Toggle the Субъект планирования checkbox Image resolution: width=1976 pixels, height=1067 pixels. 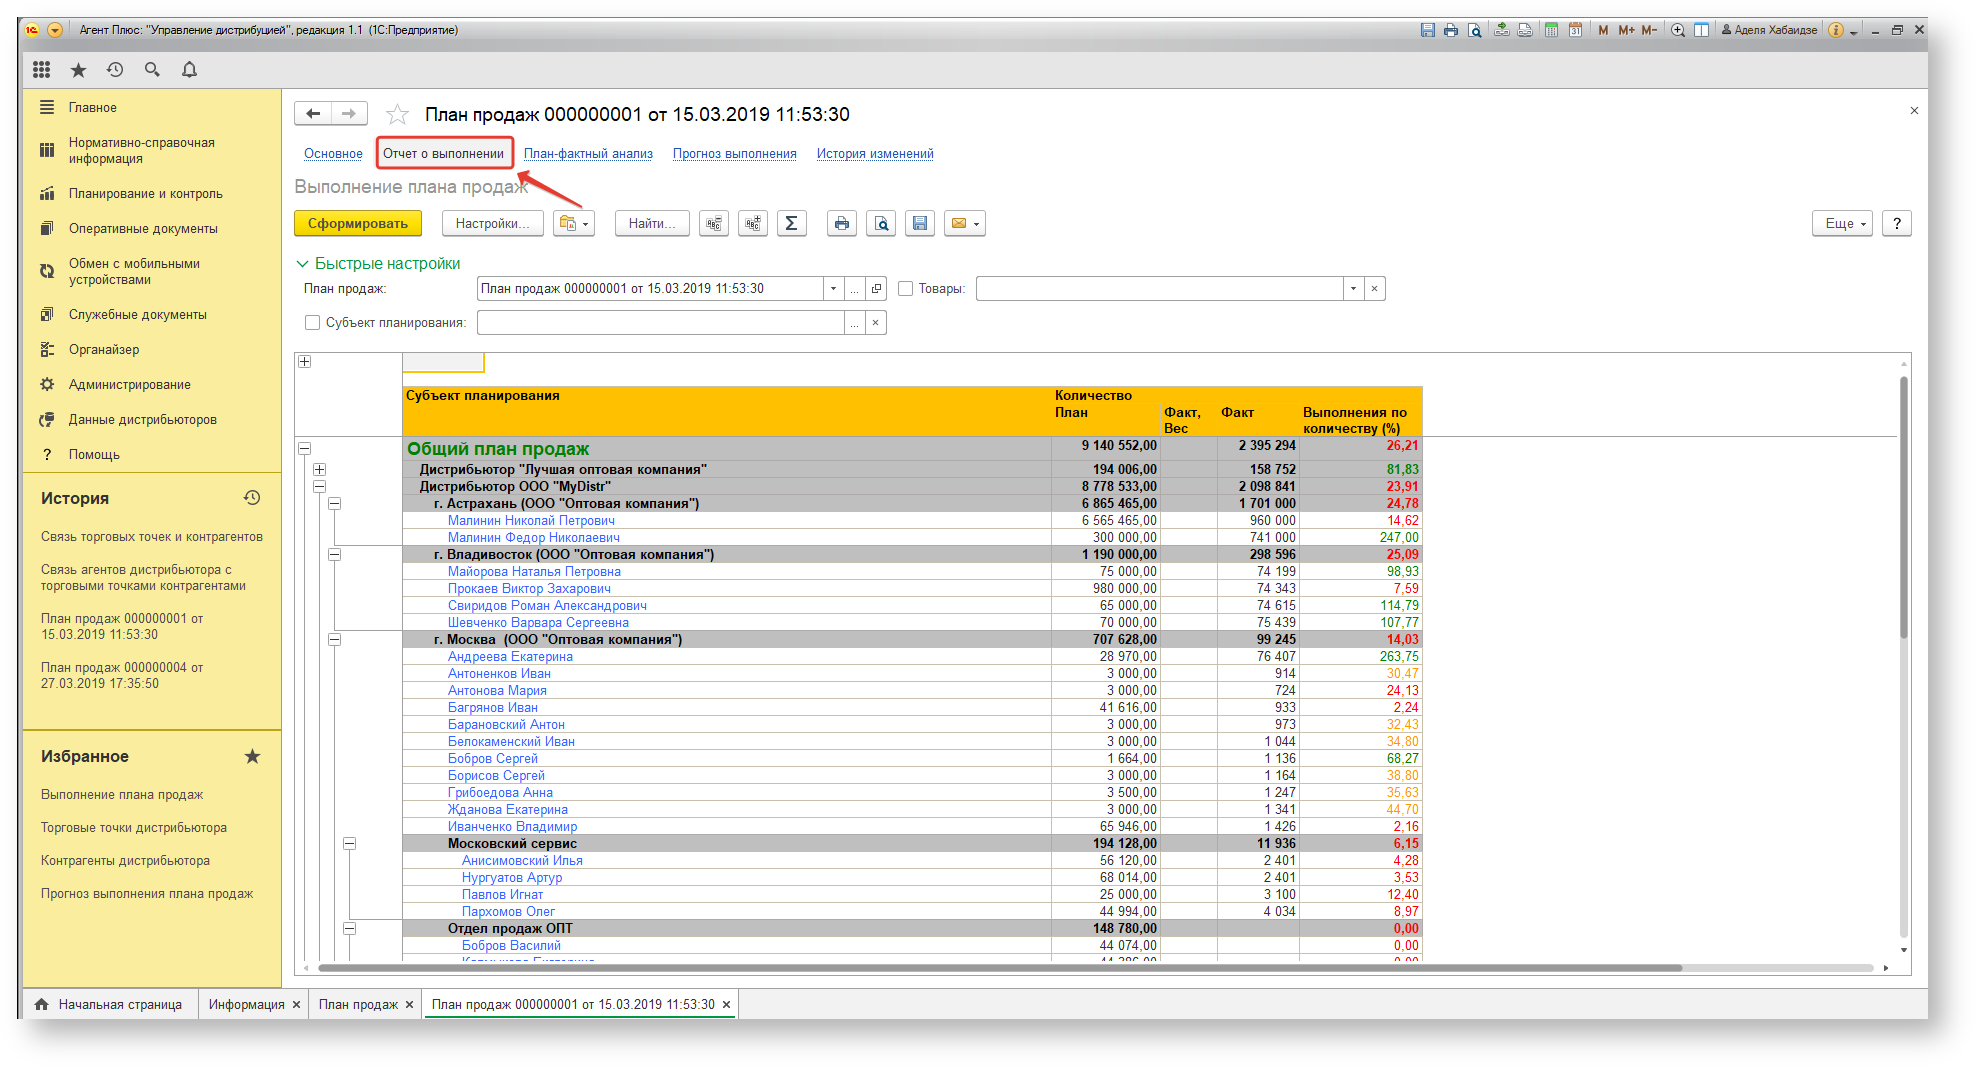pos(312,323)
